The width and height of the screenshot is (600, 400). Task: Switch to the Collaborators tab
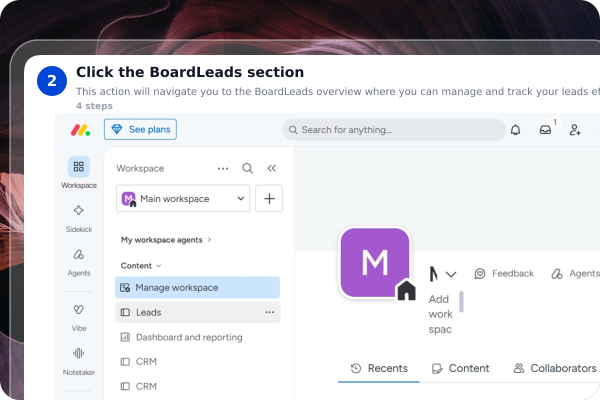(555, 368)
